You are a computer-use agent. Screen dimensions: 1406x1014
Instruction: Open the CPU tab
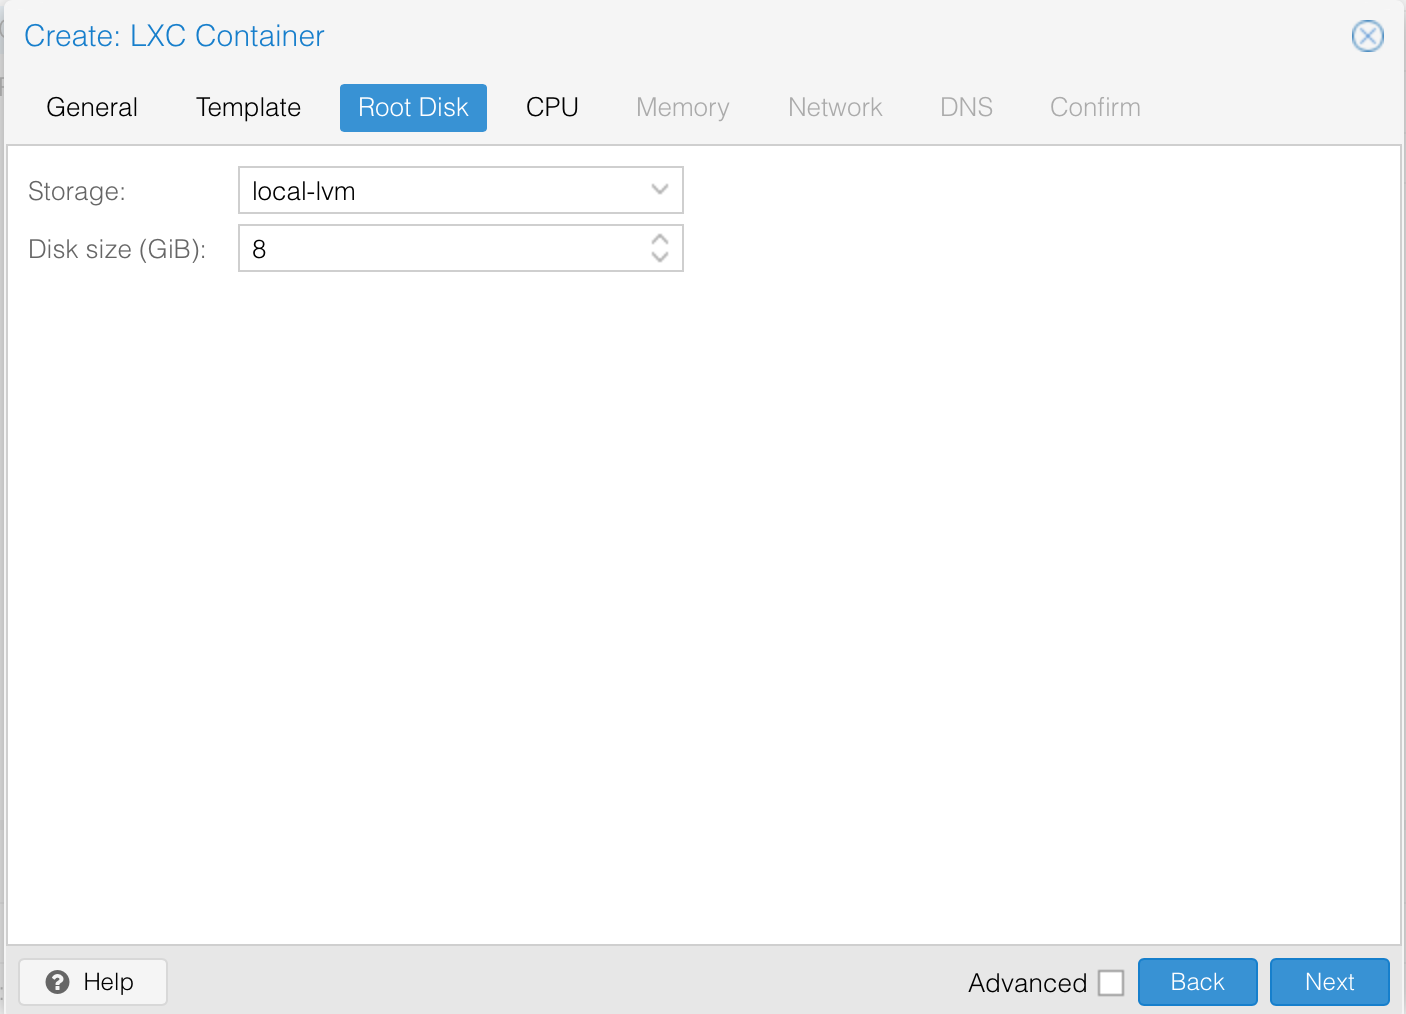552,107
